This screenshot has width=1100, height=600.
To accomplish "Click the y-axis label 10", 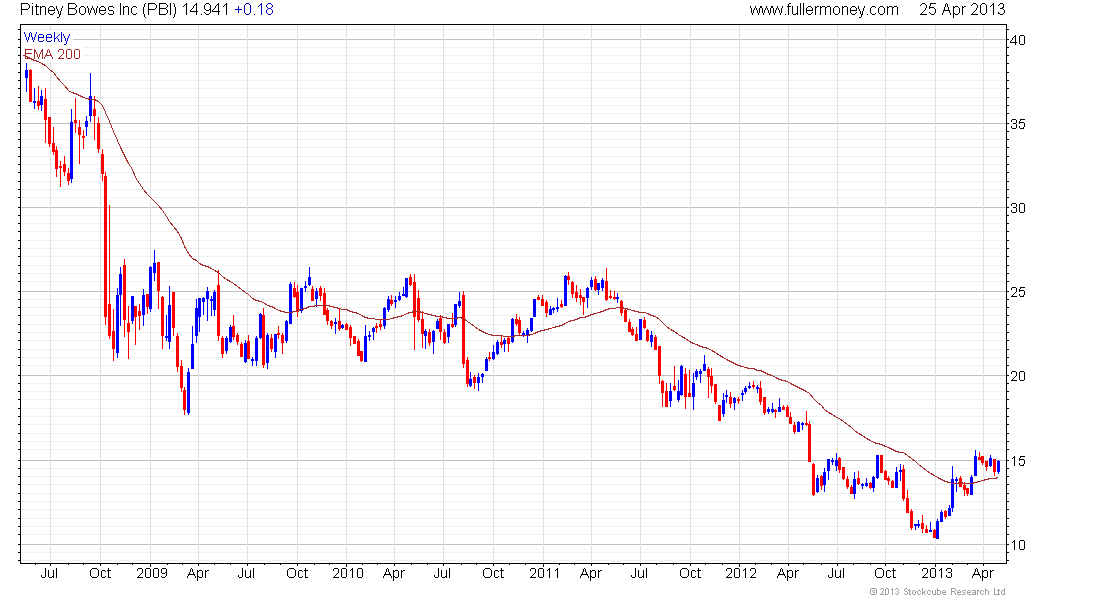I will point(1017,545).
